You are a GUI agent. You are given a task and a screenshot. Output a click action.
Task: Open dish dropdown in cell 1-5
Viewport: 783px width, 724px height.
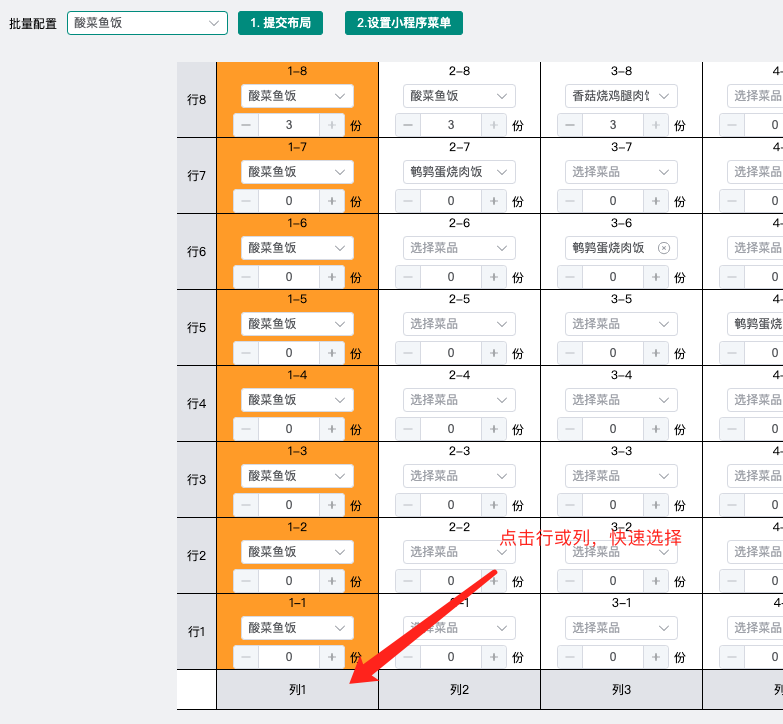(x=297, y=324)
